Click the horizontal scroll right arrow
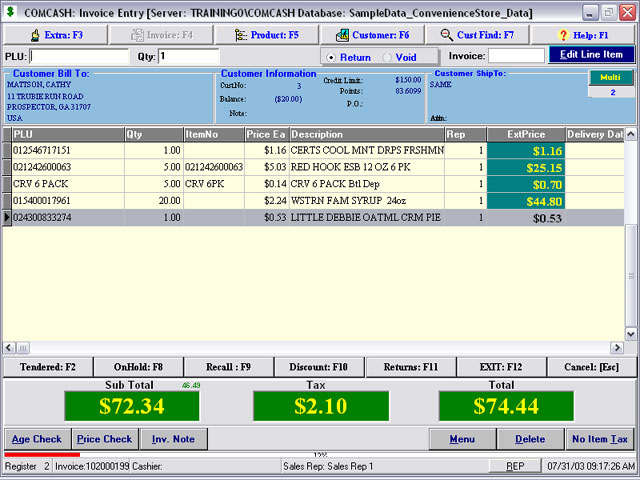Viewport: 640px width, 480px height. click(617, 348)
